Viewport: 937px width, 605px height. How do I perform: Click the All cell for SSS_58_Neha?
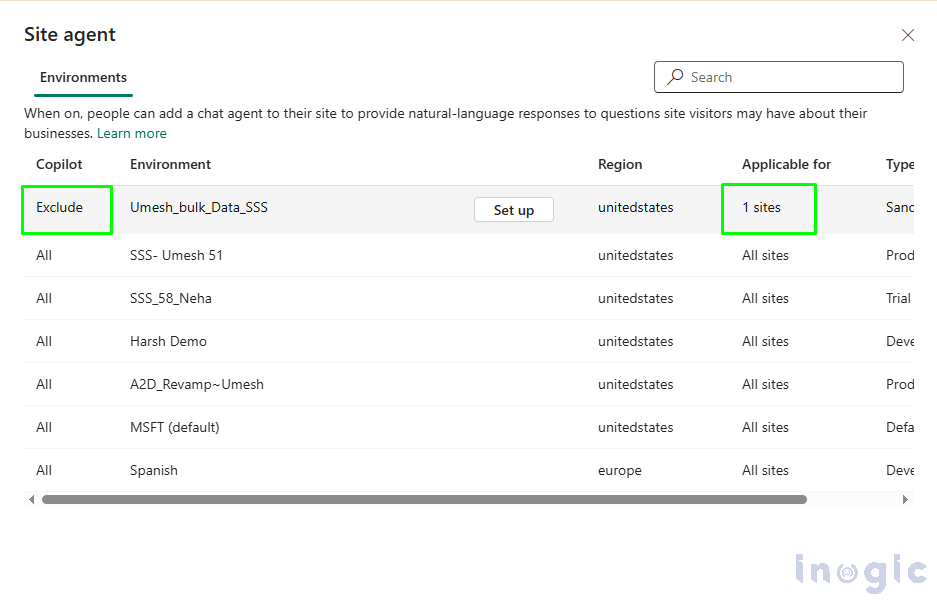click(44, 298)
